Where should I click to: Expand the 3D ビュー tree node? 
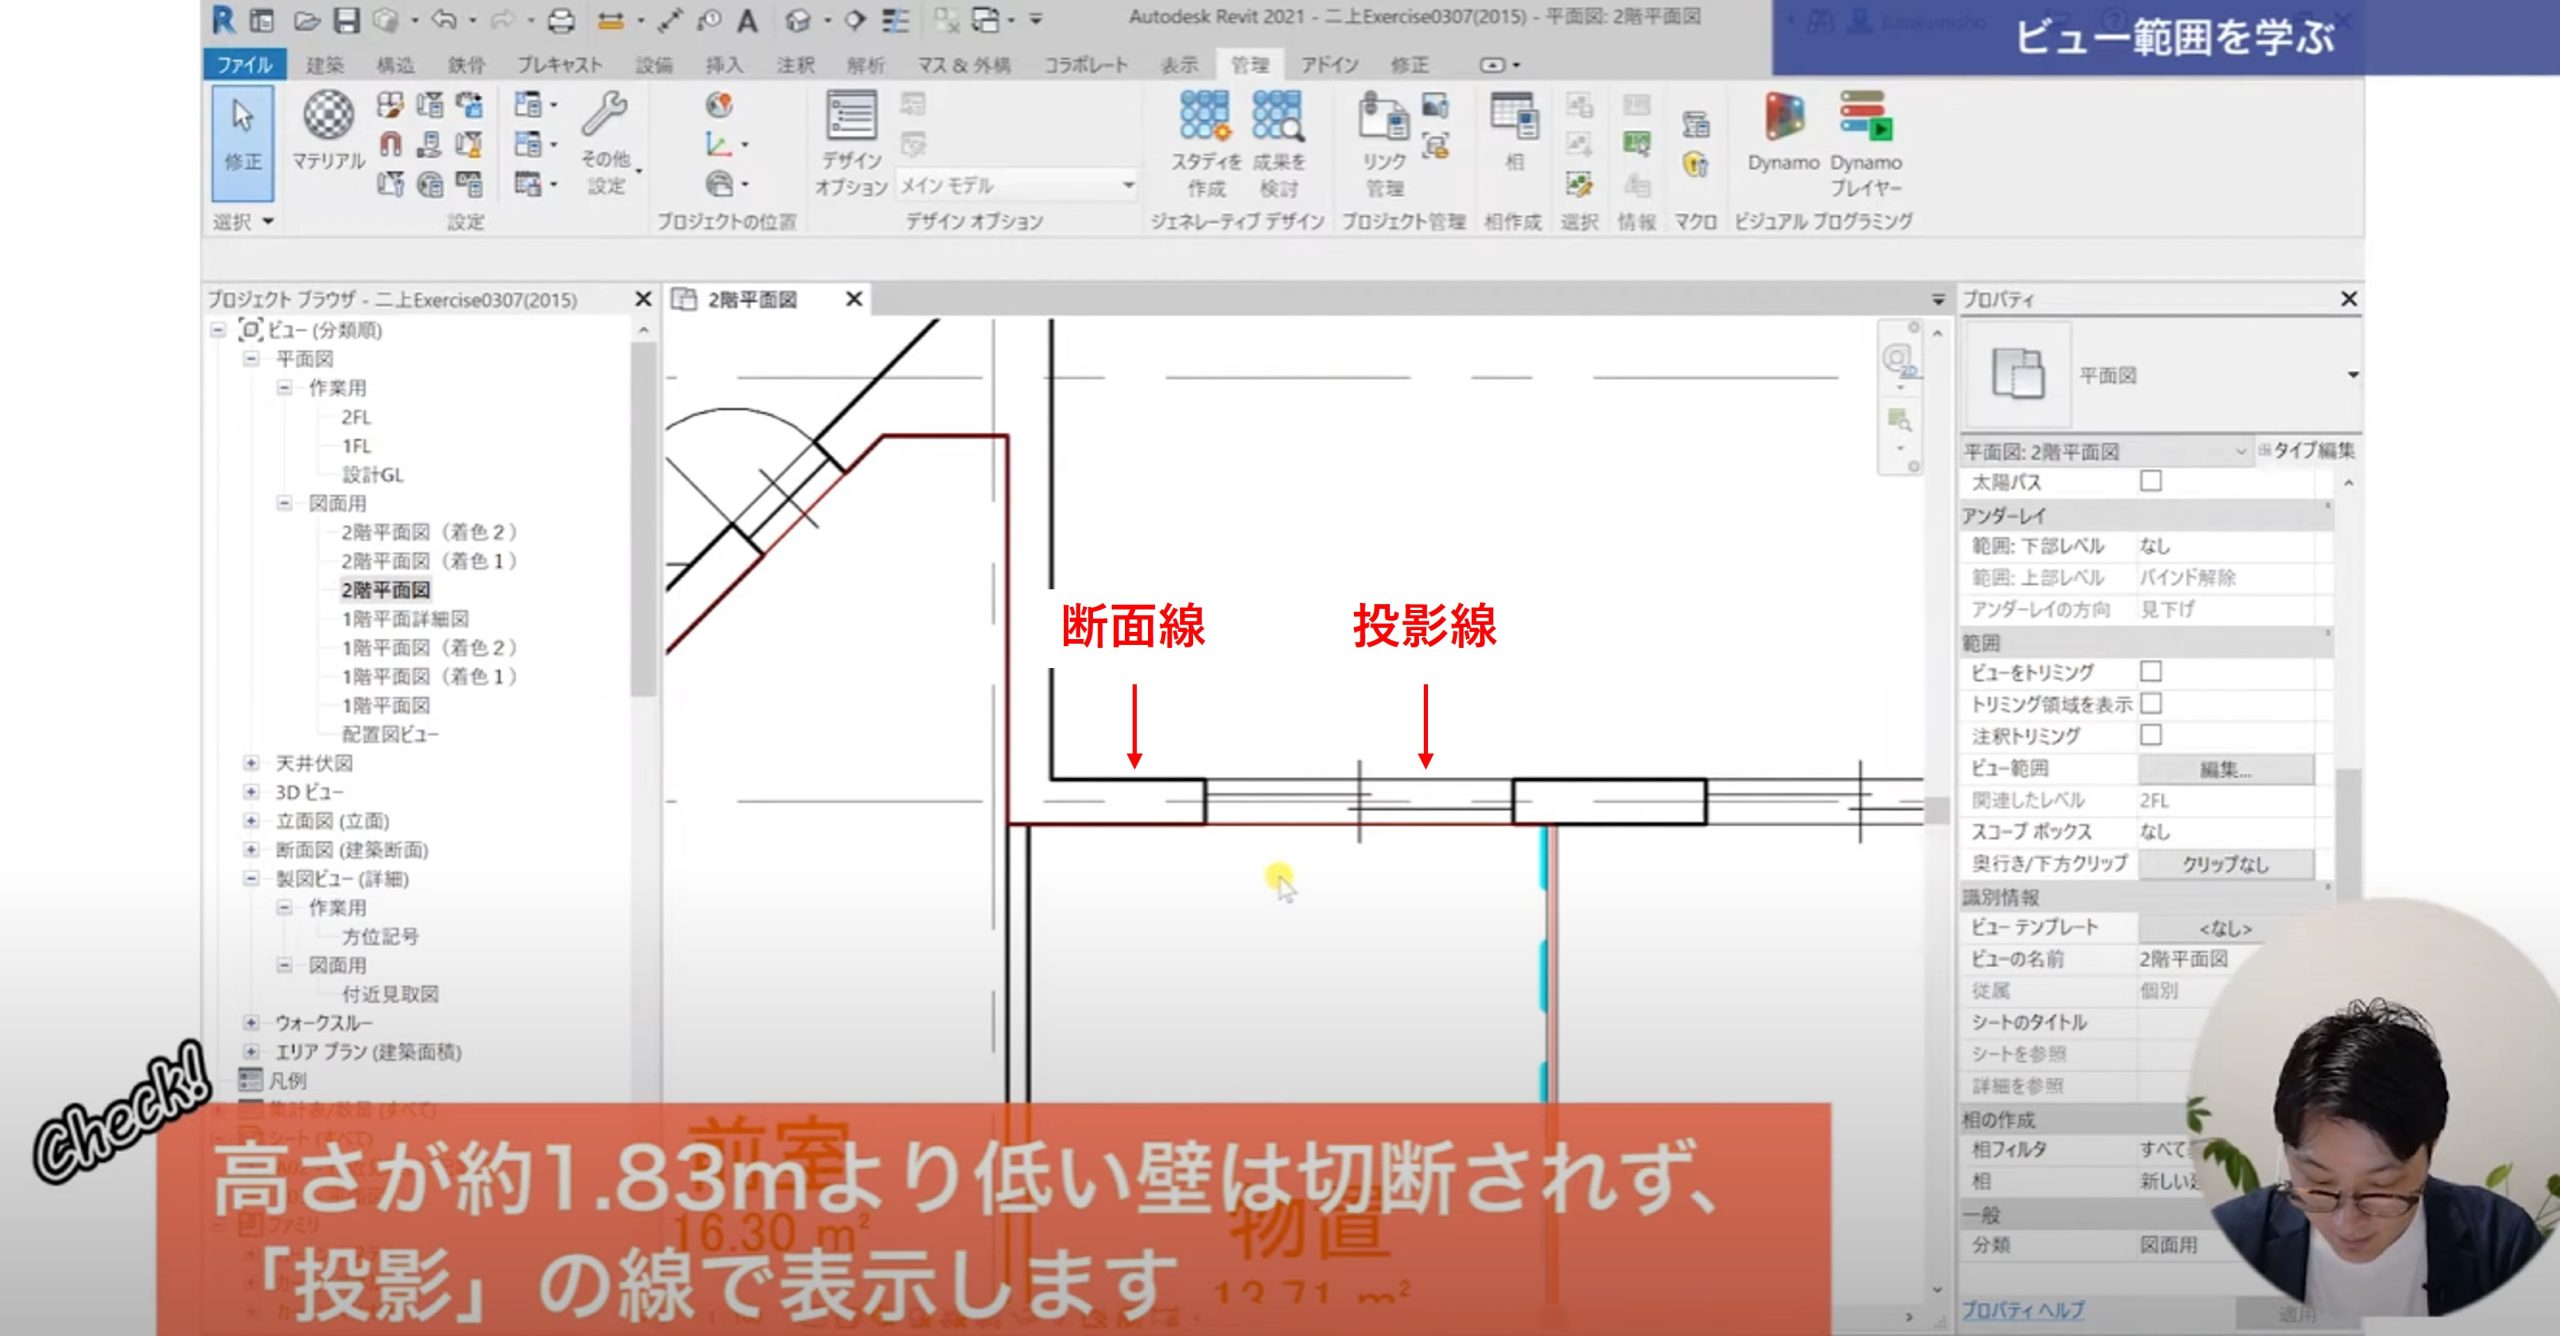tap(252, 792)
